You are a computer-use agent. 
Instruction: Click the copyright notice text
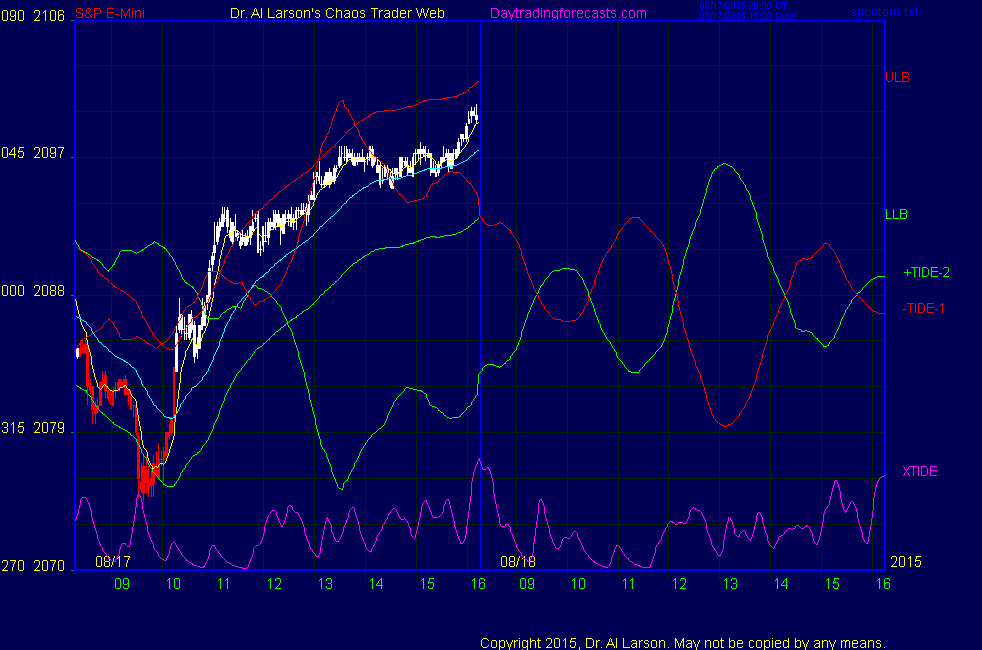click(683, 642)
